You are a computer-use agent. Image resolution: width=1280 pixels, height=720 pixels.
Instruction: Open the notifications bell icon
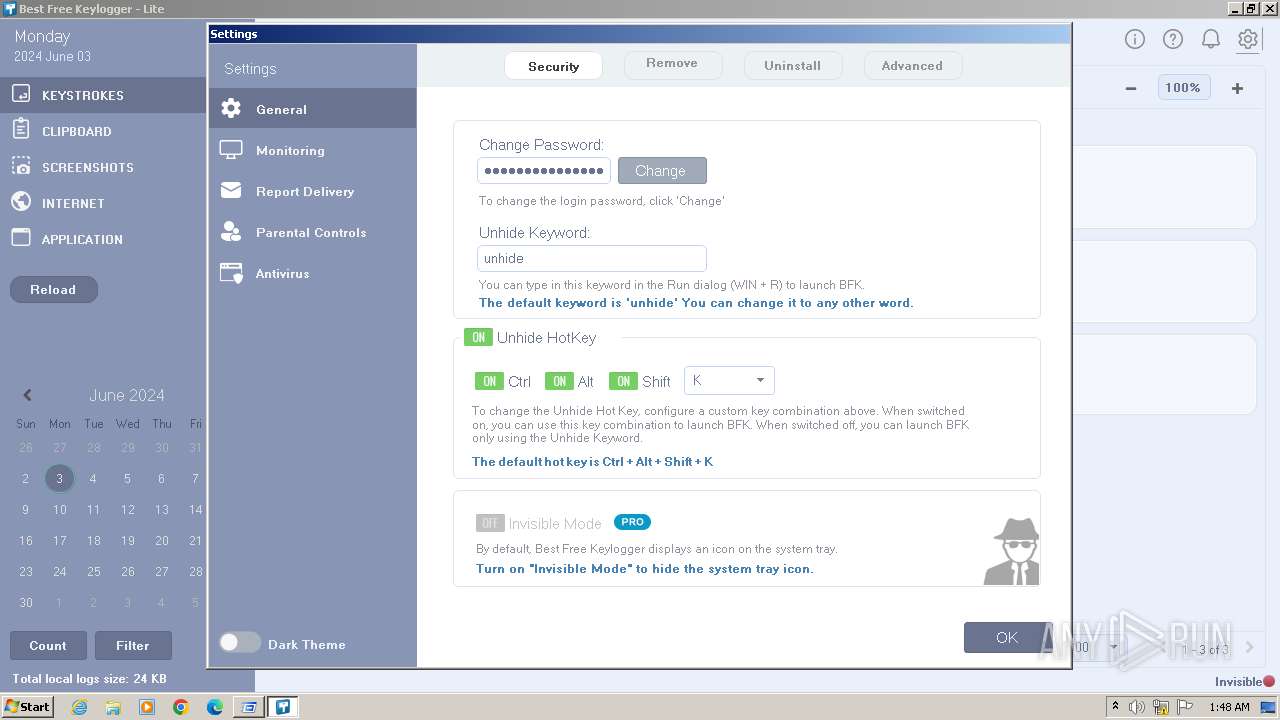pyautogui.click(x=1210, y=39)
